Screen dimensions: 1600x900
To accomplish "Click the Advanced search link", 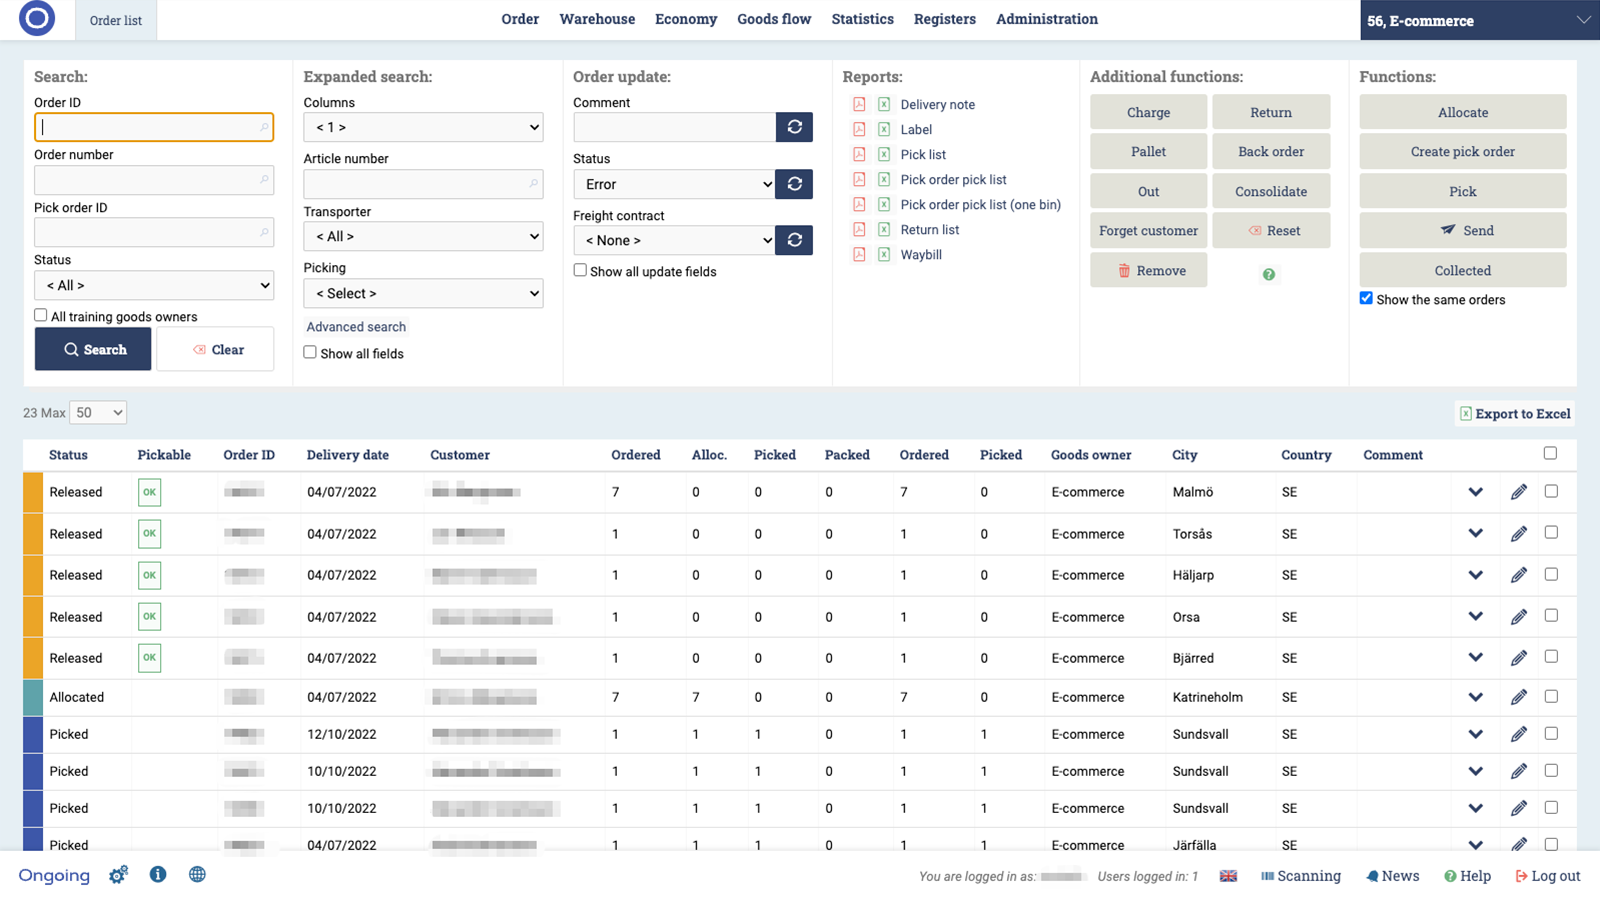I will [x=355, y=326].
